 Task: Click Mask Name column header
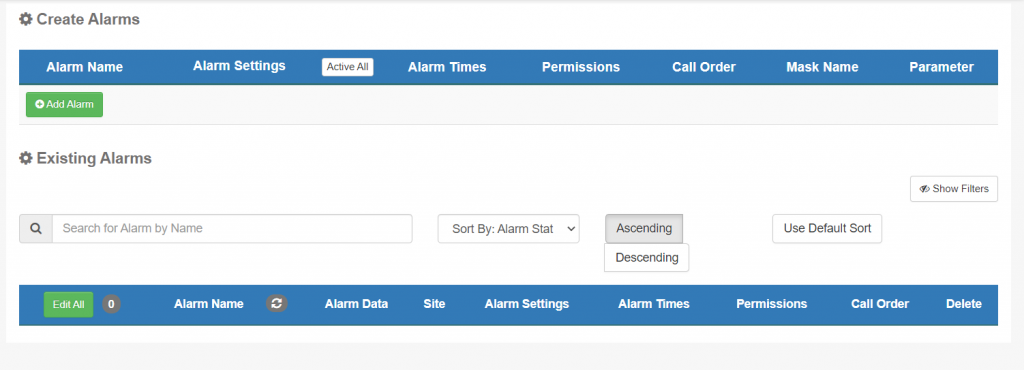[822, 67]
